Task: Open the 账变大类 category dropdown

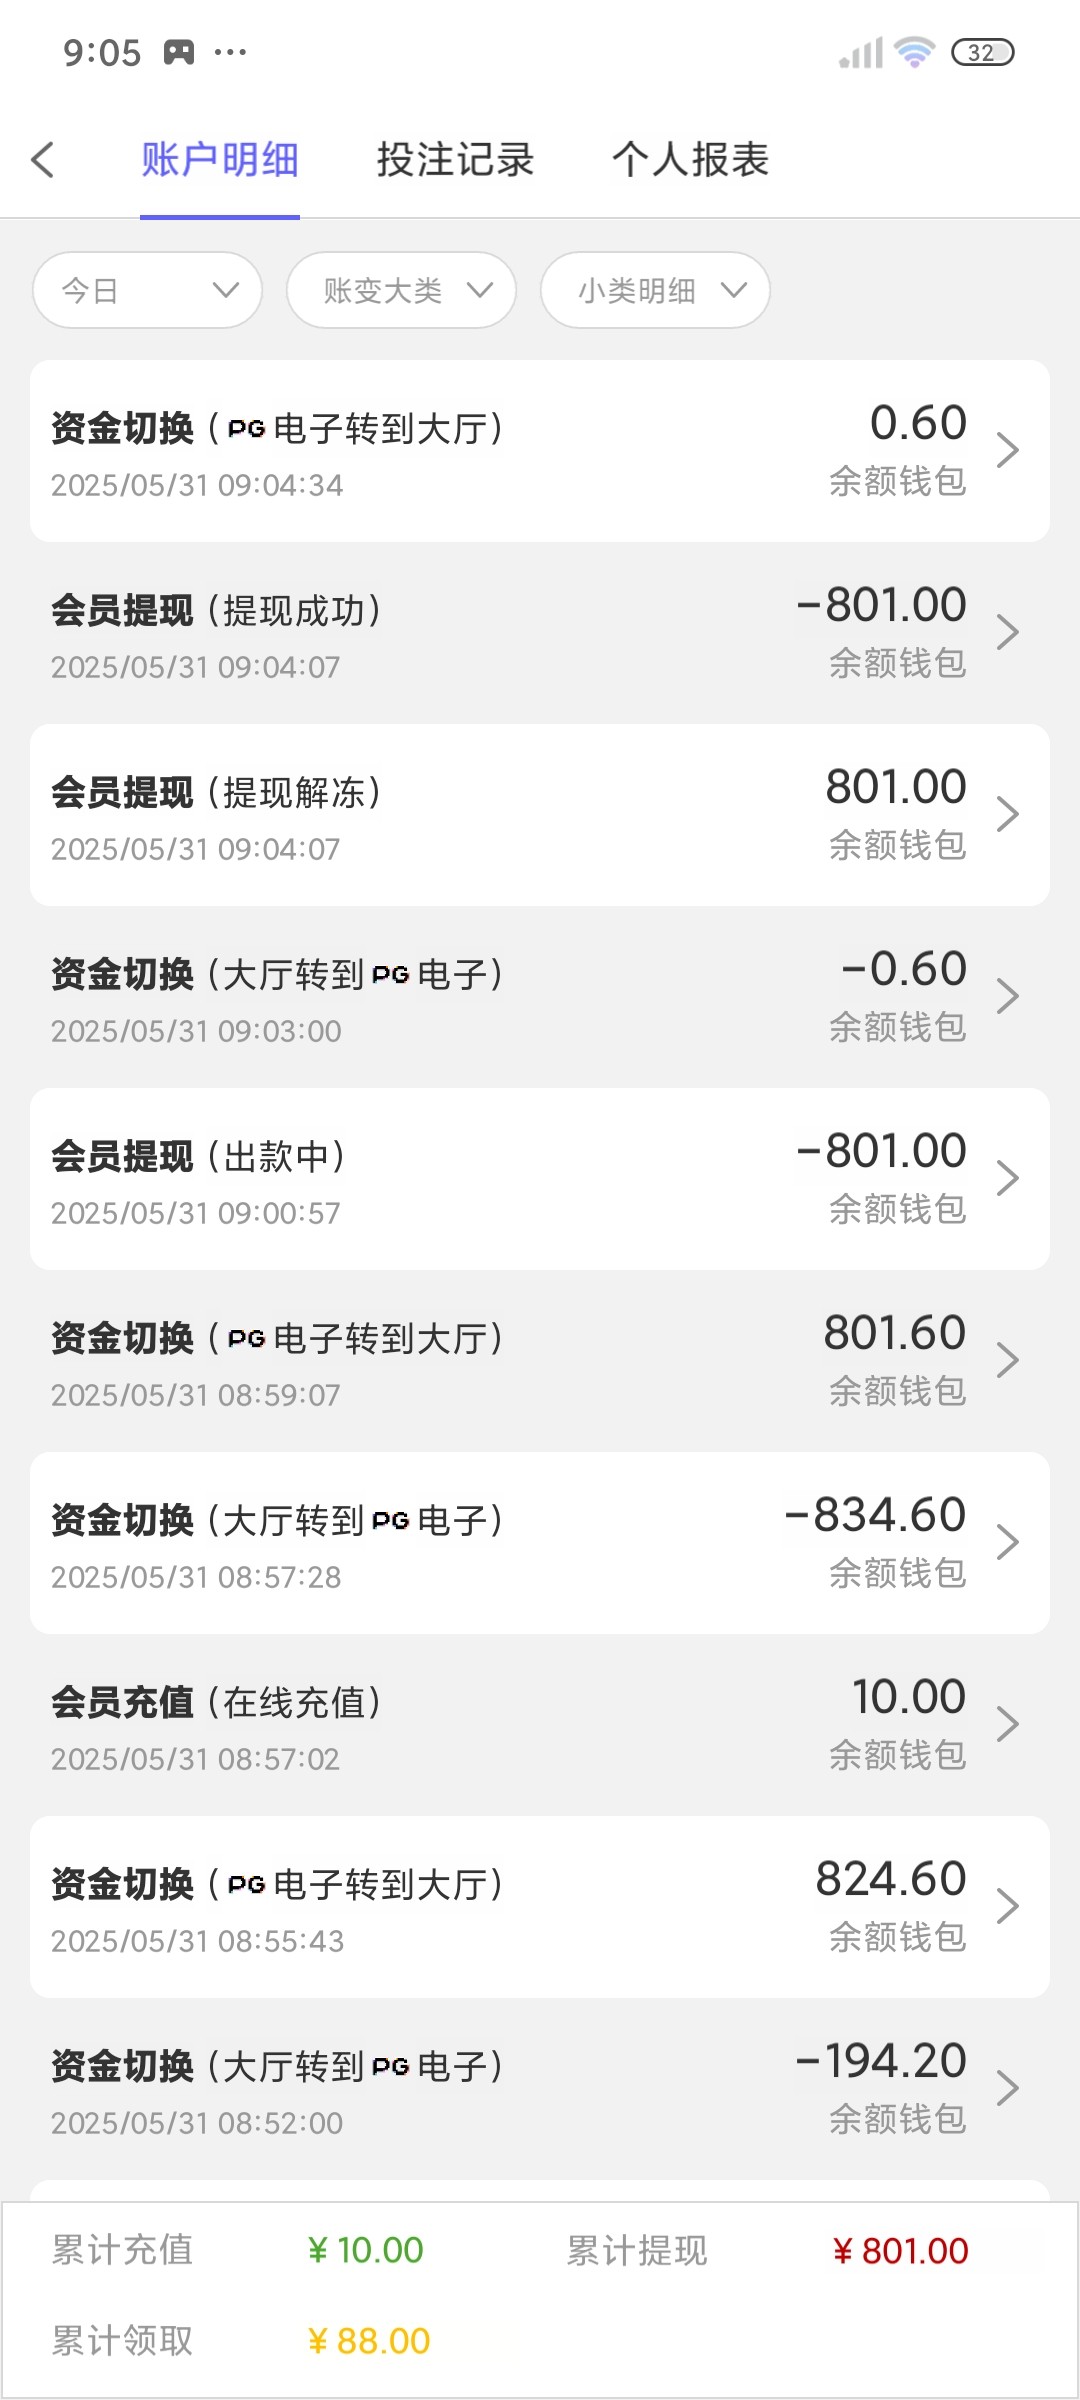Action: click(402, 290)
